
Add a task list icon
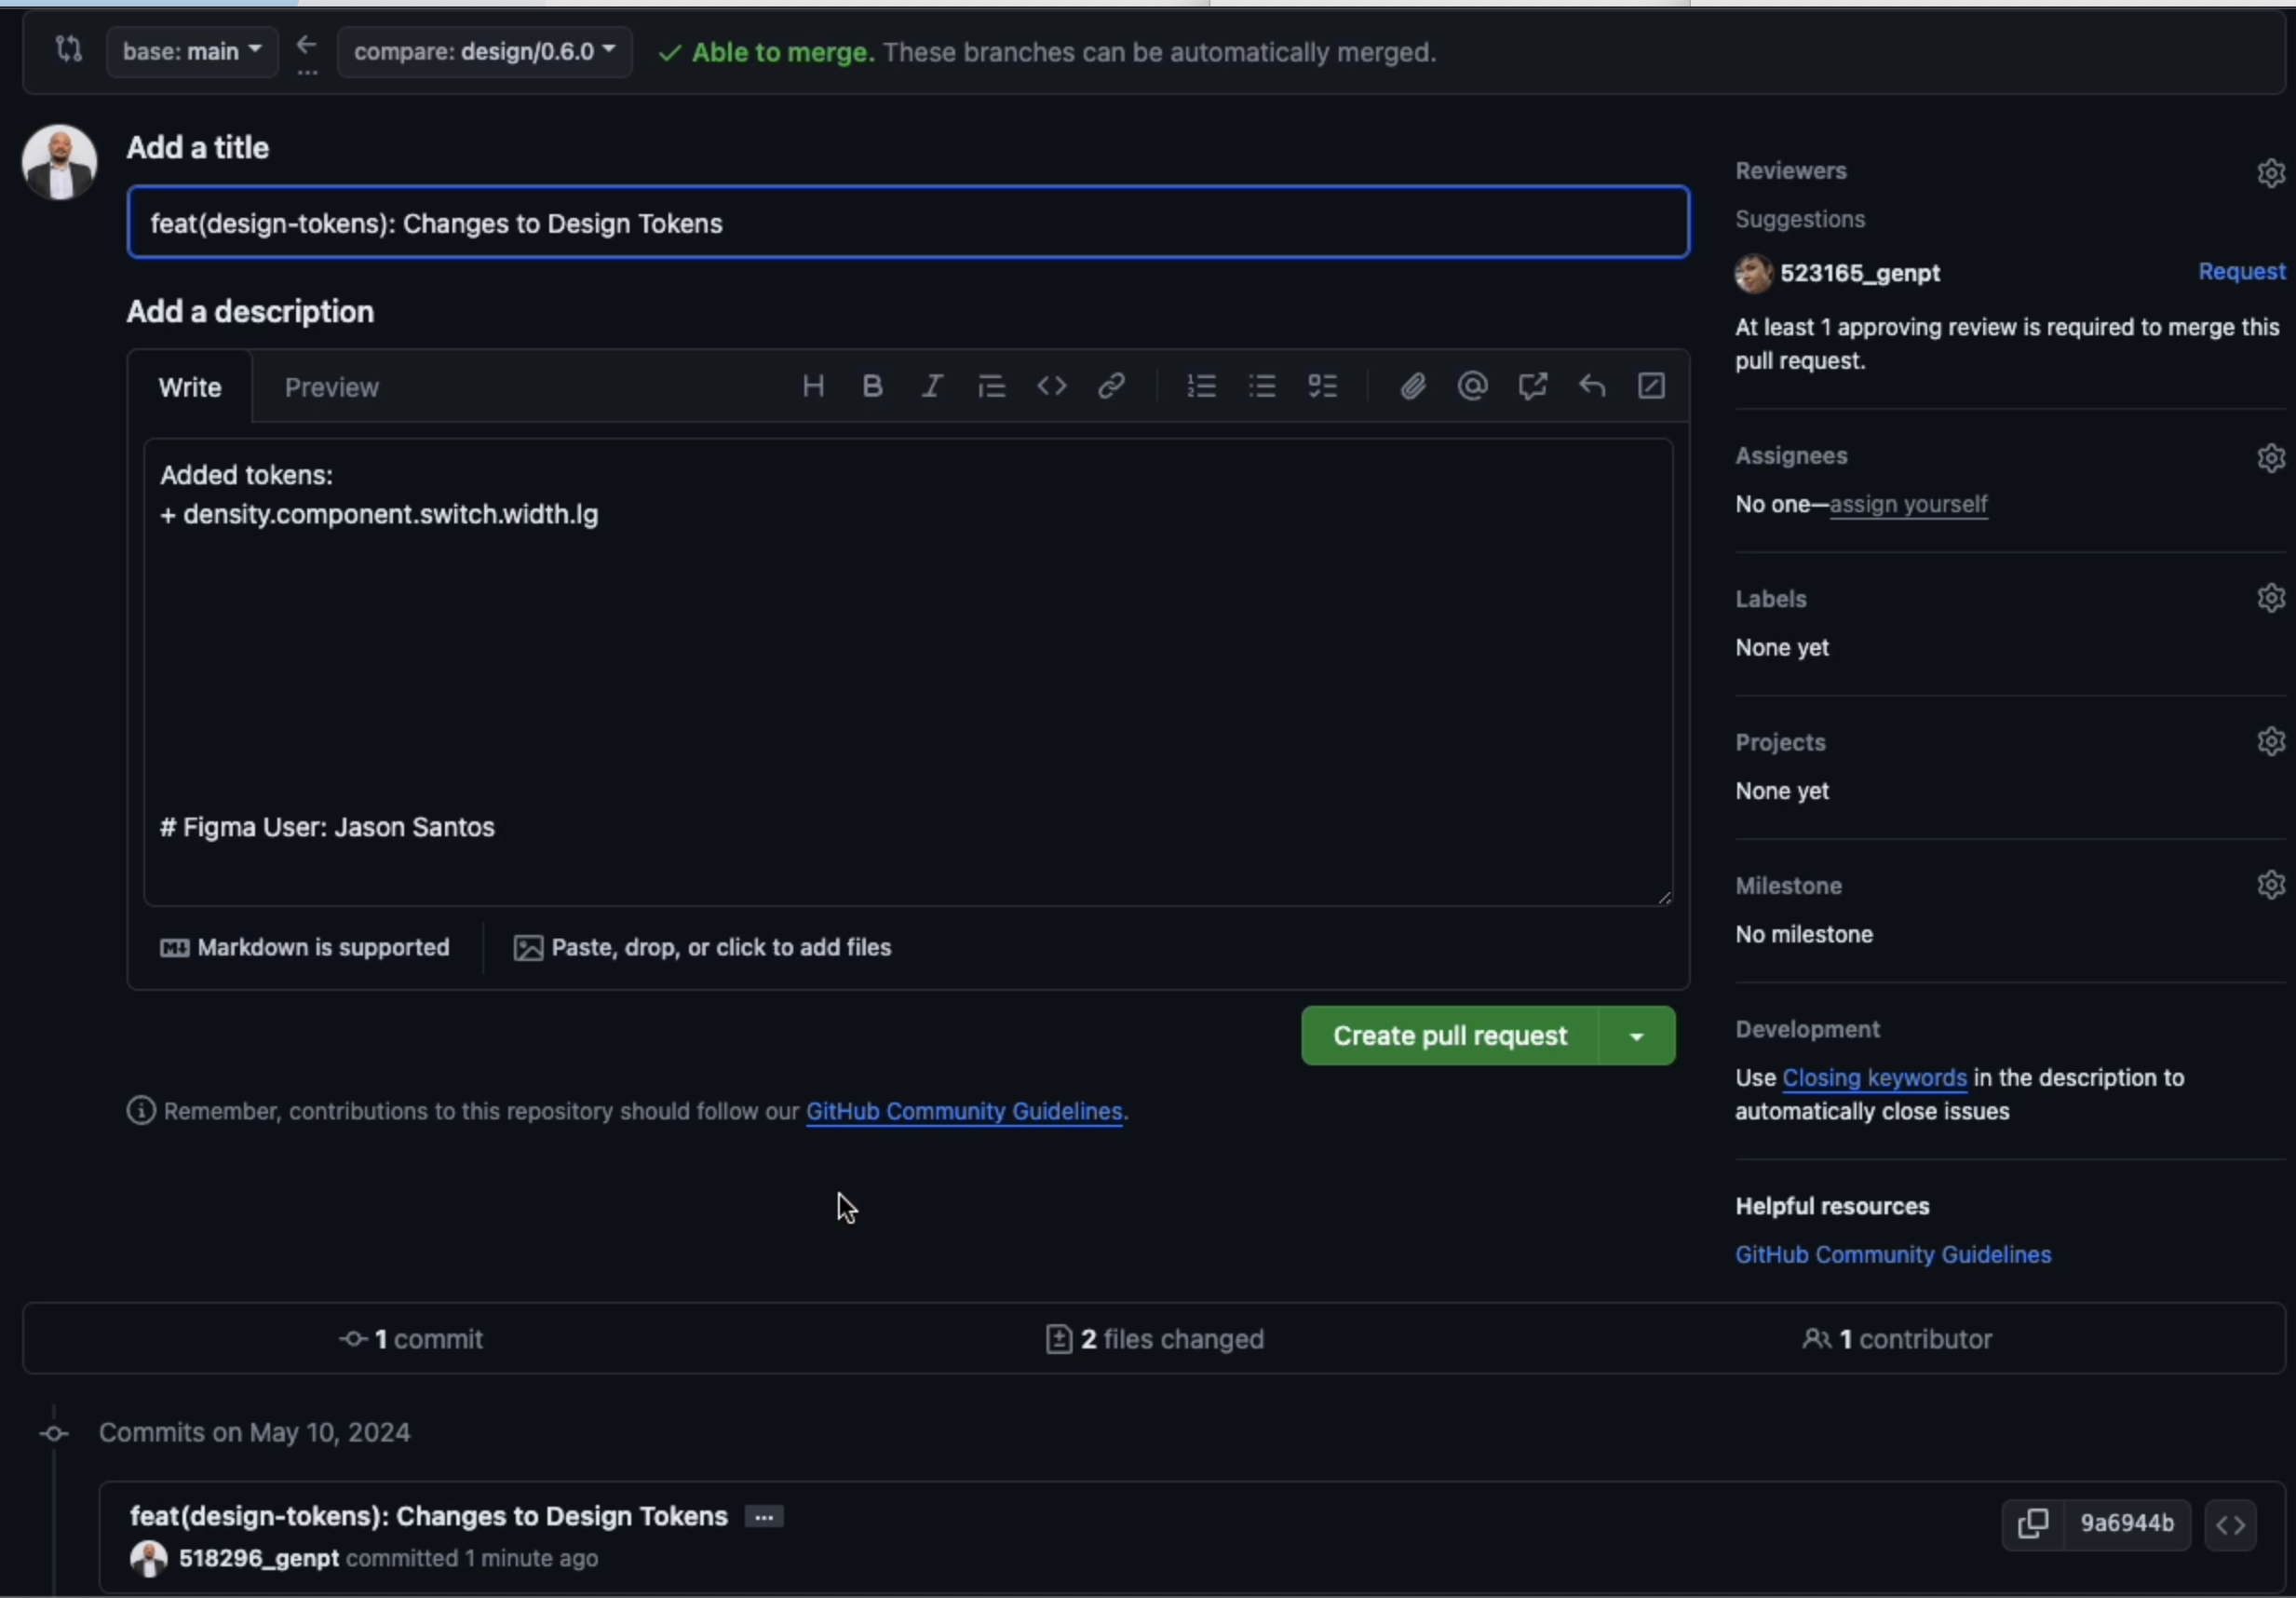tap(1322, 386)
